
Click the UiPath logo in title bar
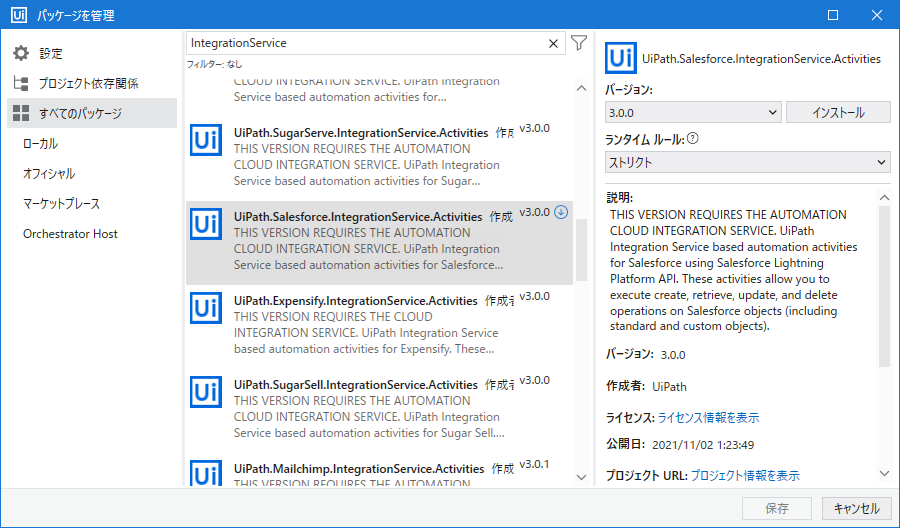(x=19, y=15)
